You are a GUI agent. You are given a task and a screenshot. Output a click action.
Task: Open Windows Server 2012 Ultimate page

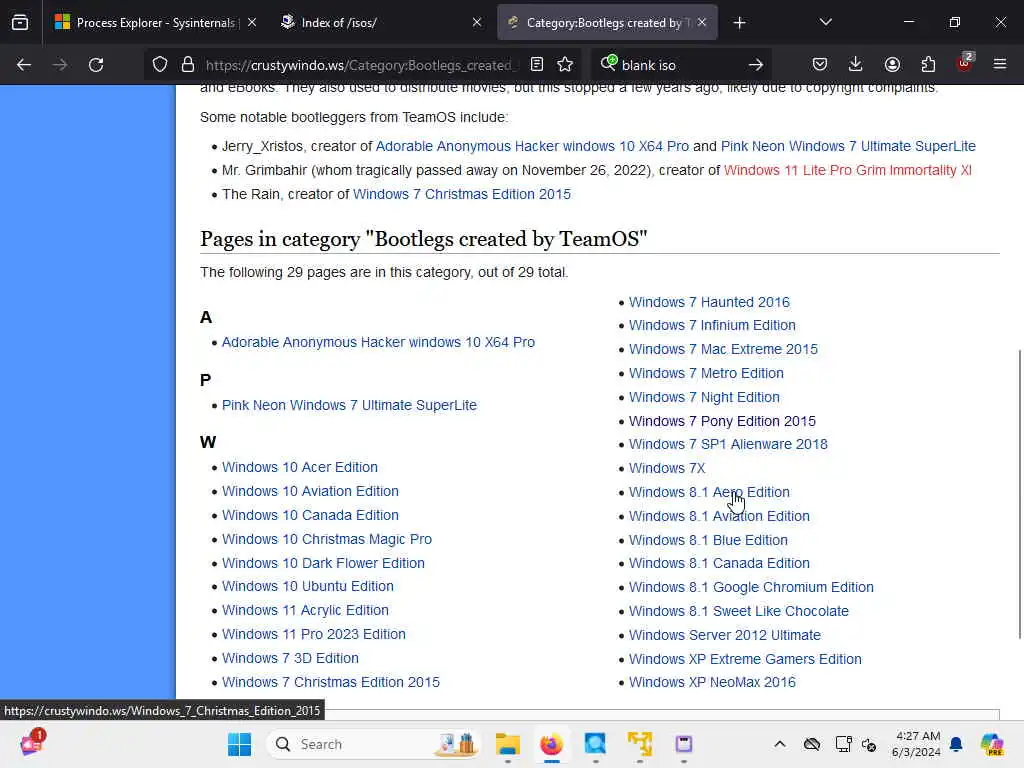coord(725,635)
